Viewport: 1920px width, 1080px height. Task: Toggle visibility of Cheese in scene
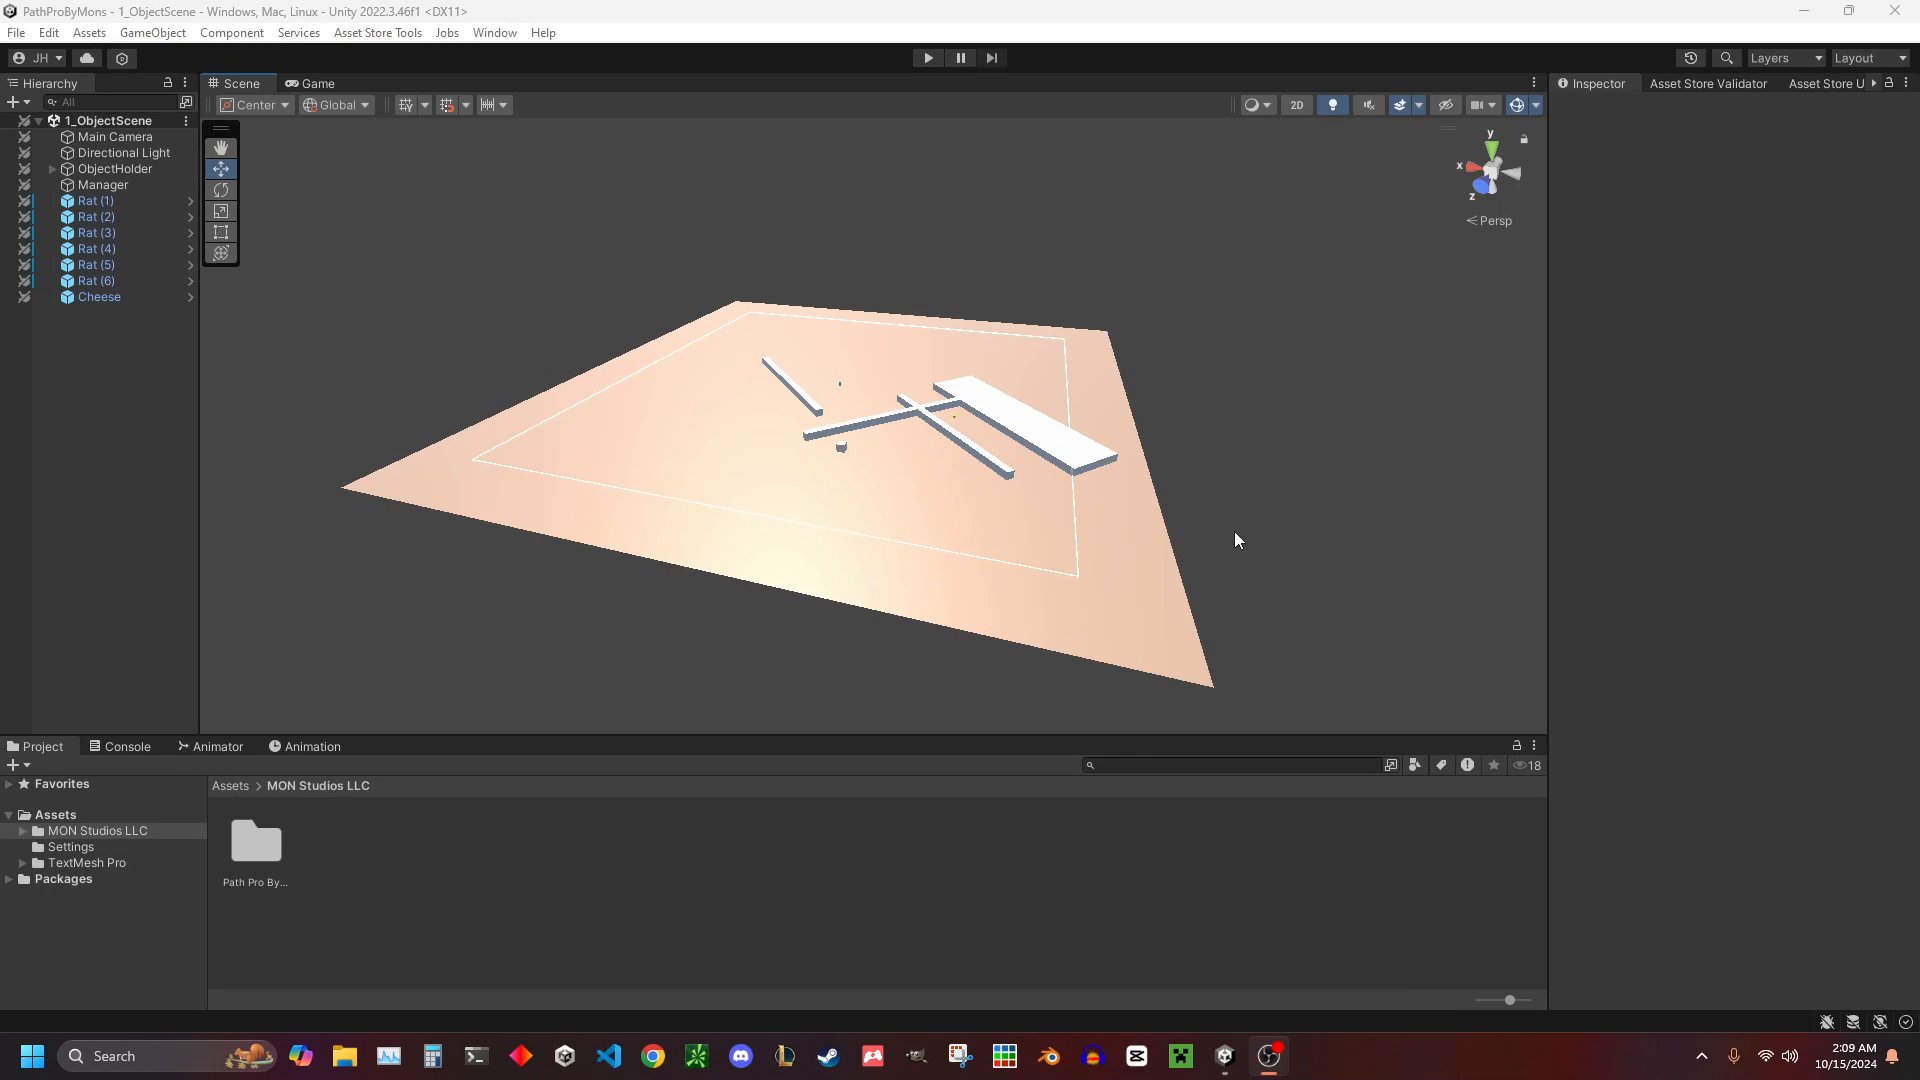click(x=24, y=297)
